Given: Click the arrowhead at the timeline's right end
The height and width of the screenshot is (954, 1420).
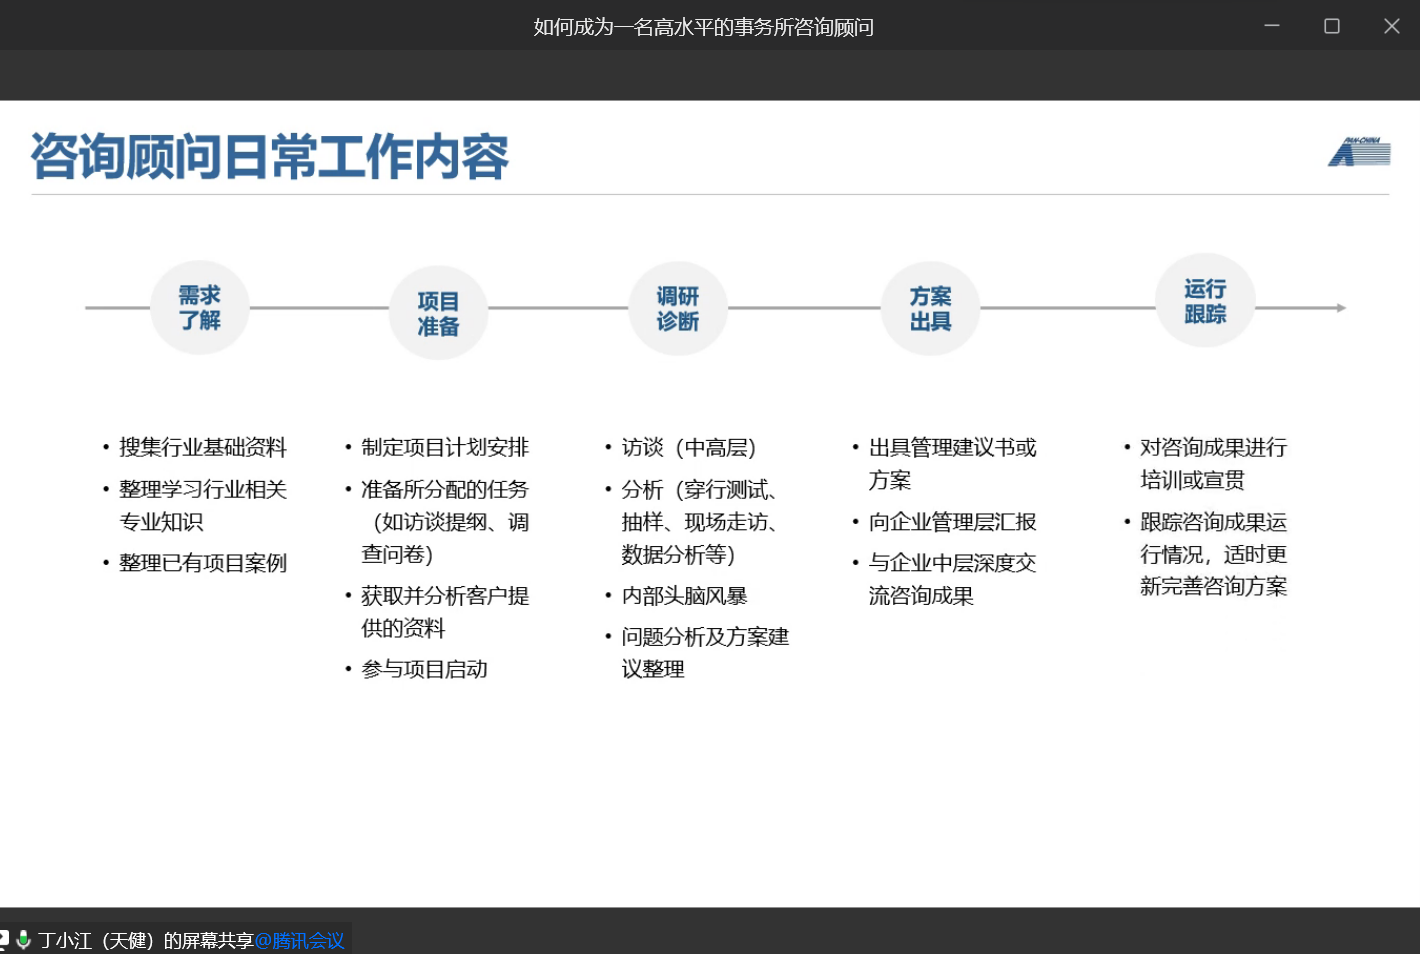Looking at the screenshot, I should [x=1340, y=308].
